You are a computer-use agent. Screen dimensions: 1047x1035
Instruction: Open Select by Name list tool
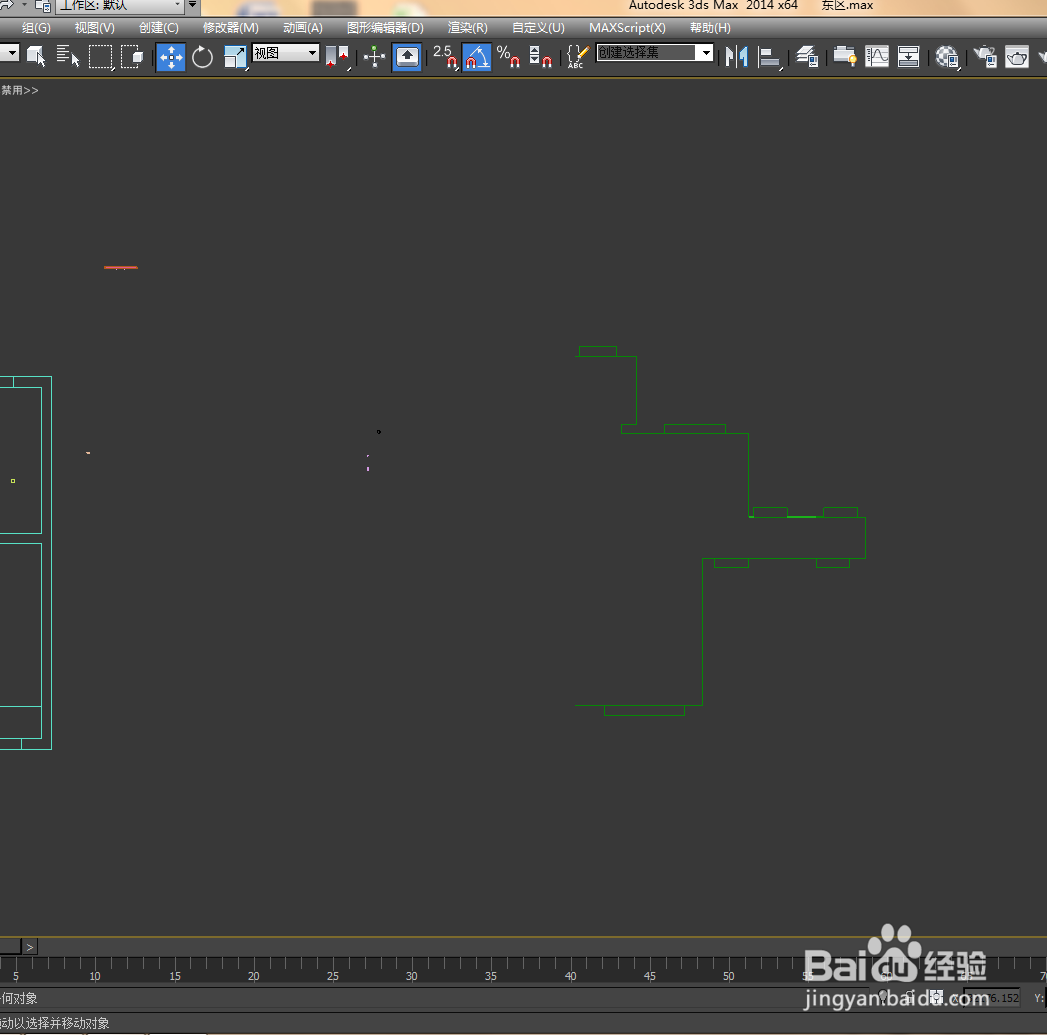pyautogui.click(x=67, y=56)
